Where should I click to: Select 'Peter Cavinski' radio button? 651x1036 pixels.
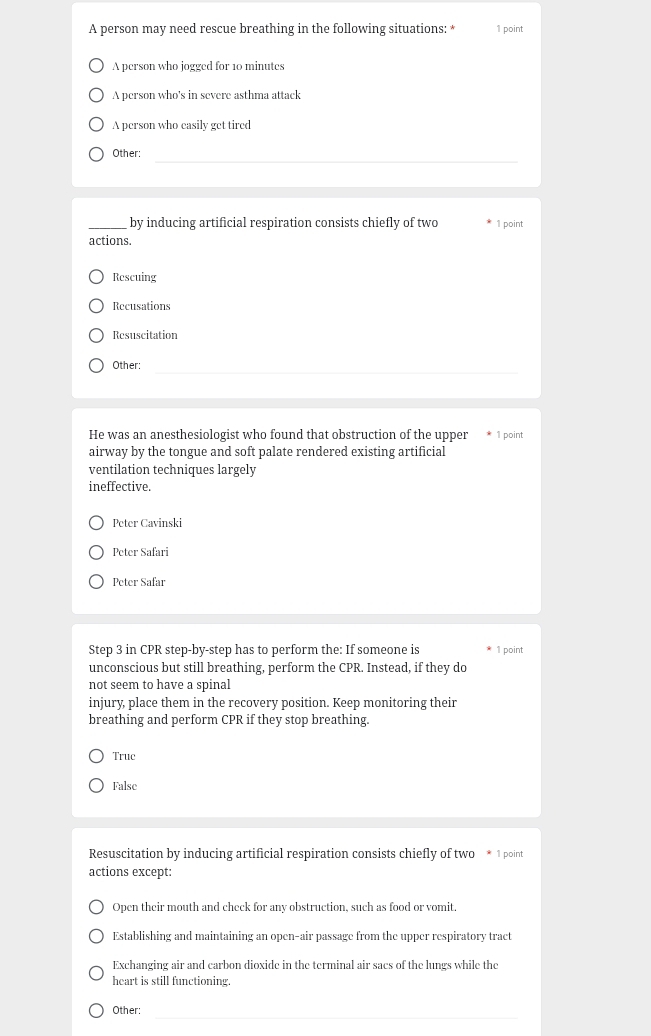point(96,523)
